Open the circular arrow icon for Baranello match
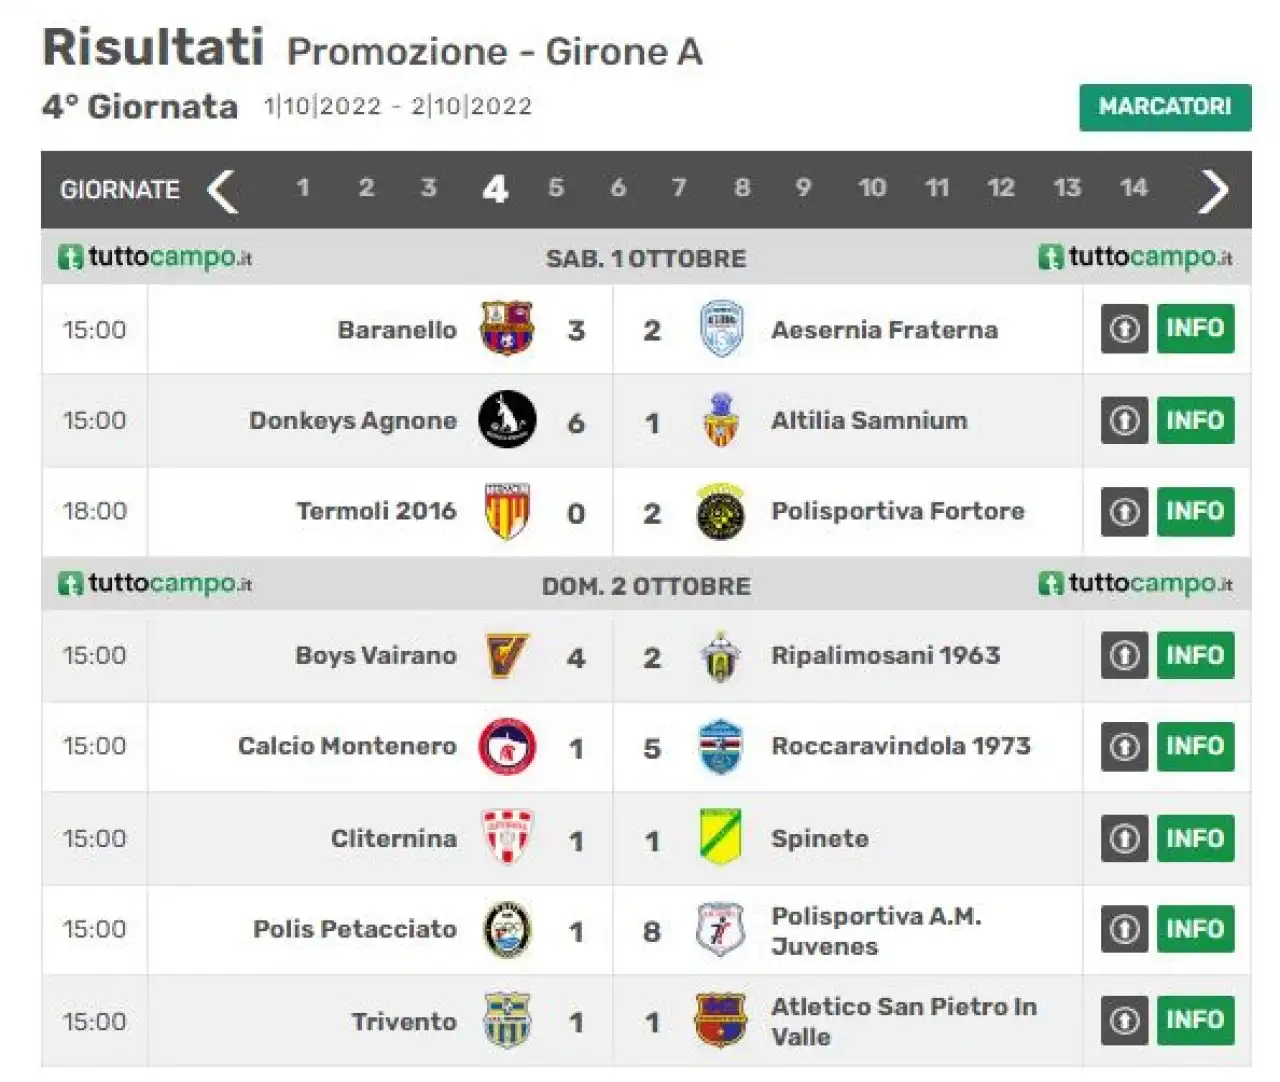The height and width of the screenshot is (1082, 1280). click(1125, 329)
